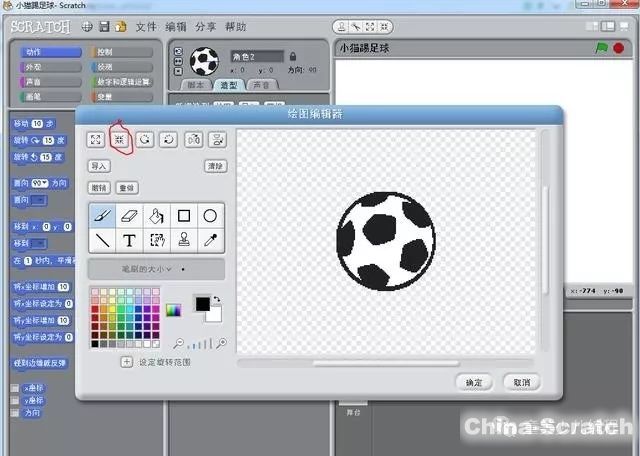The height and width of the screenshot is (456, 640).
Task: Click the green flag to start
Action: [x=601, y=47]
